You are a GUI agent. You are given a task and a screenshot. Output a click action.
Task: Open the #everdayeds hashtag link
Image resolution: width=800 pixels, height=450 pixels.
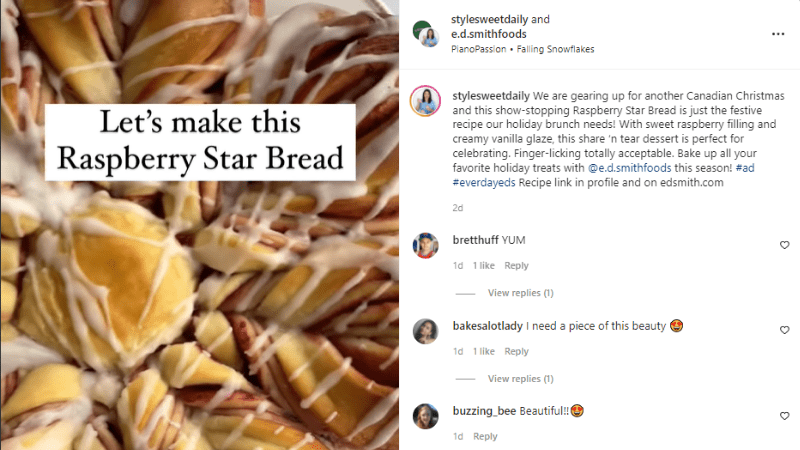pyautogui.click(x=485, y=183)
